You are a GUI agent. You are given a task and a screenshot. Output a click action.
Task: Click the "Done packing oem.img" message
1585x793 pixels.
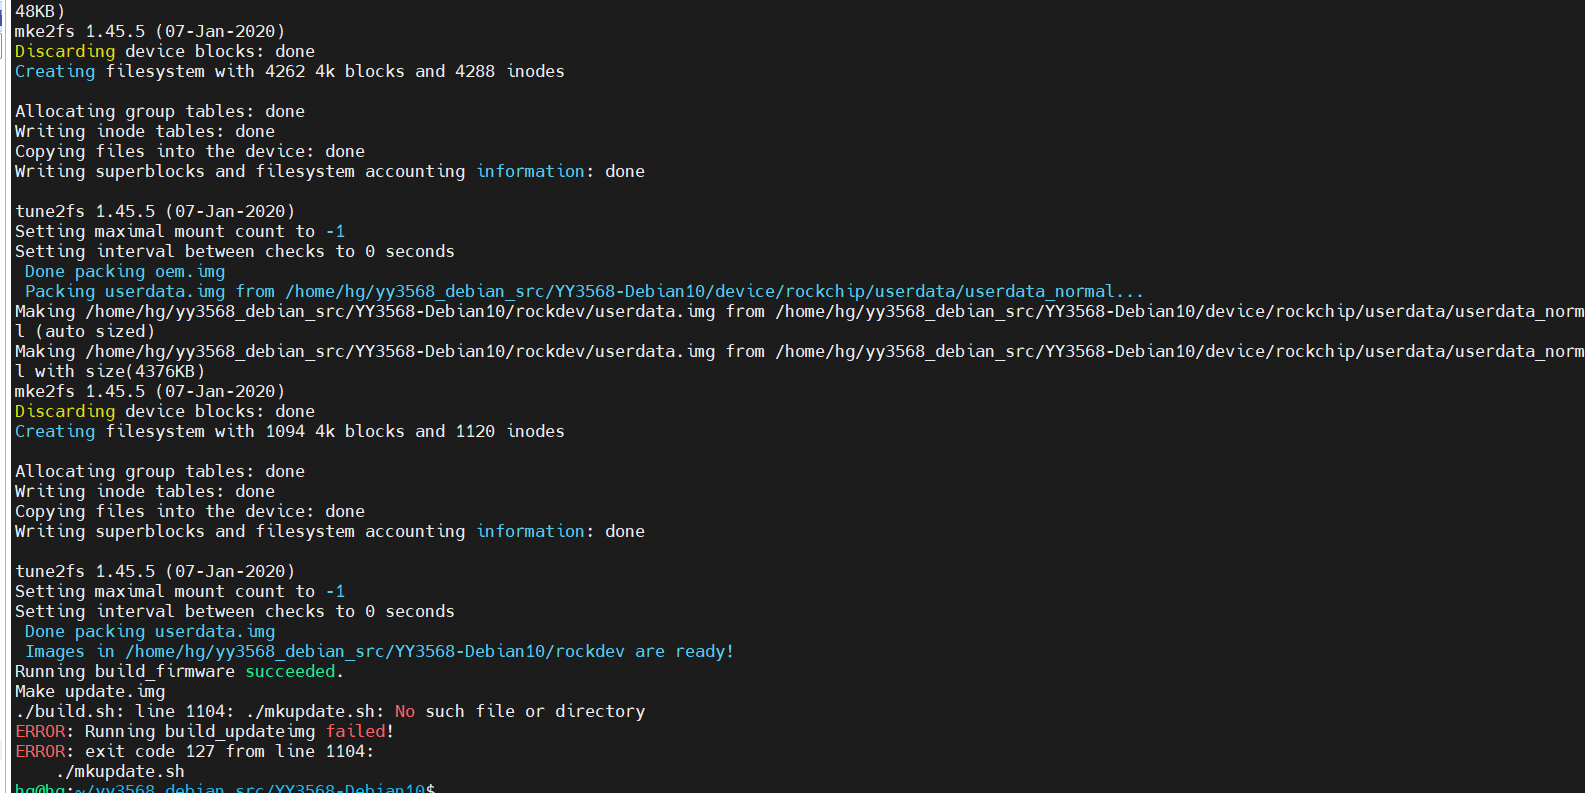[125, 271]
